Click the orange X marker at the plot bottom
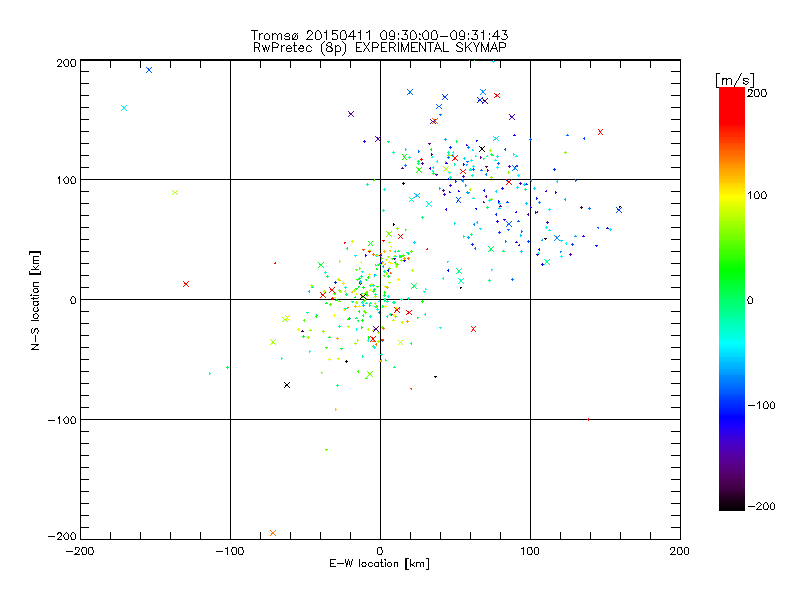This screenshot has width=800, height=600. [x=273, y=533]
